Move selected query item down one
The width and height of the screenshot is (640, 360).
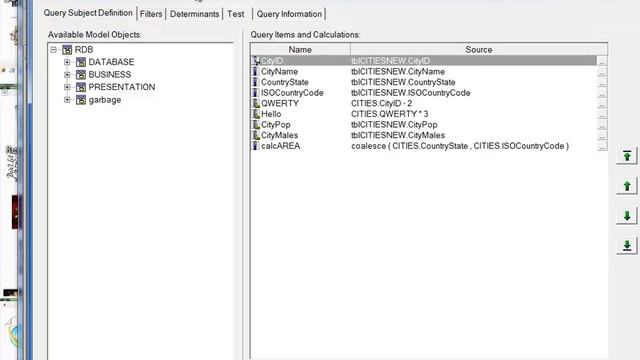point(627,216)
